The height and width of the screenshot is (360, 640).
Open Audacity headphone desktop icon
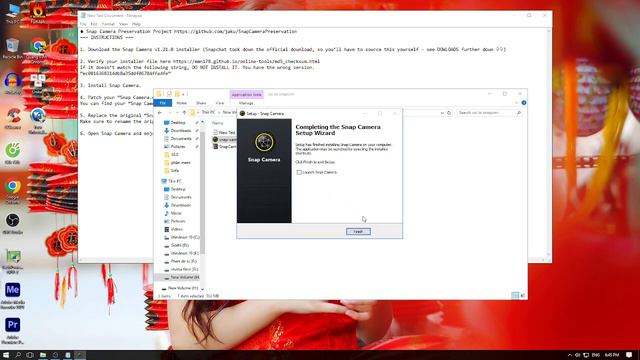(13, 84)
